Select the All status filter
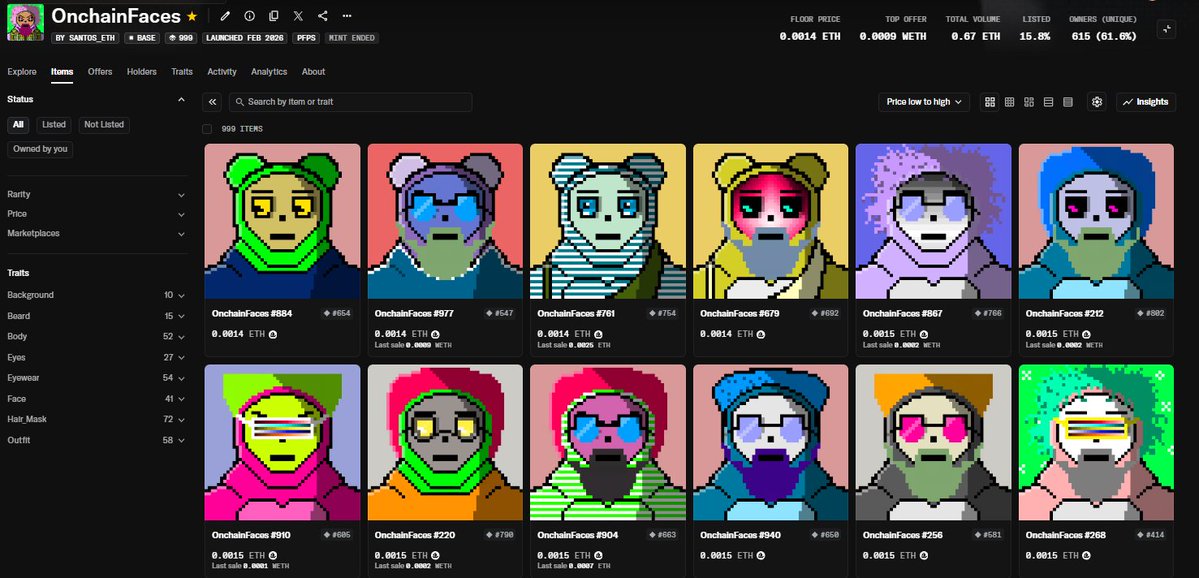This screenshot has height=578, width=1199. pos(18,125)
